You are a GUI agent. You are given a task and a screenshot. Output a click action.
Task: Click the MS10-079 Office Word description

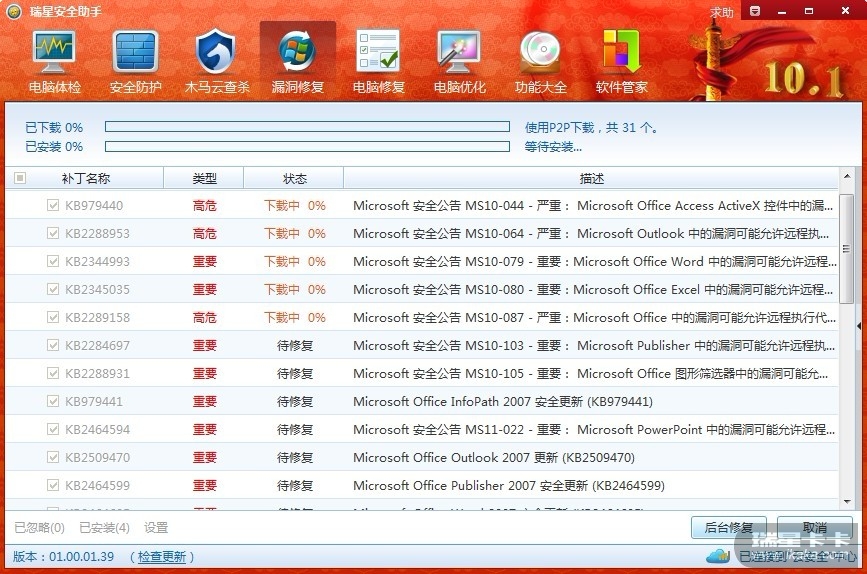594,262
